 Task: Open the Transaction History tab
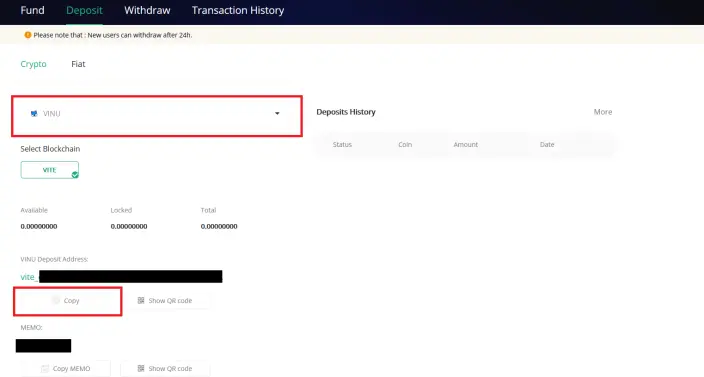(238, 10)
